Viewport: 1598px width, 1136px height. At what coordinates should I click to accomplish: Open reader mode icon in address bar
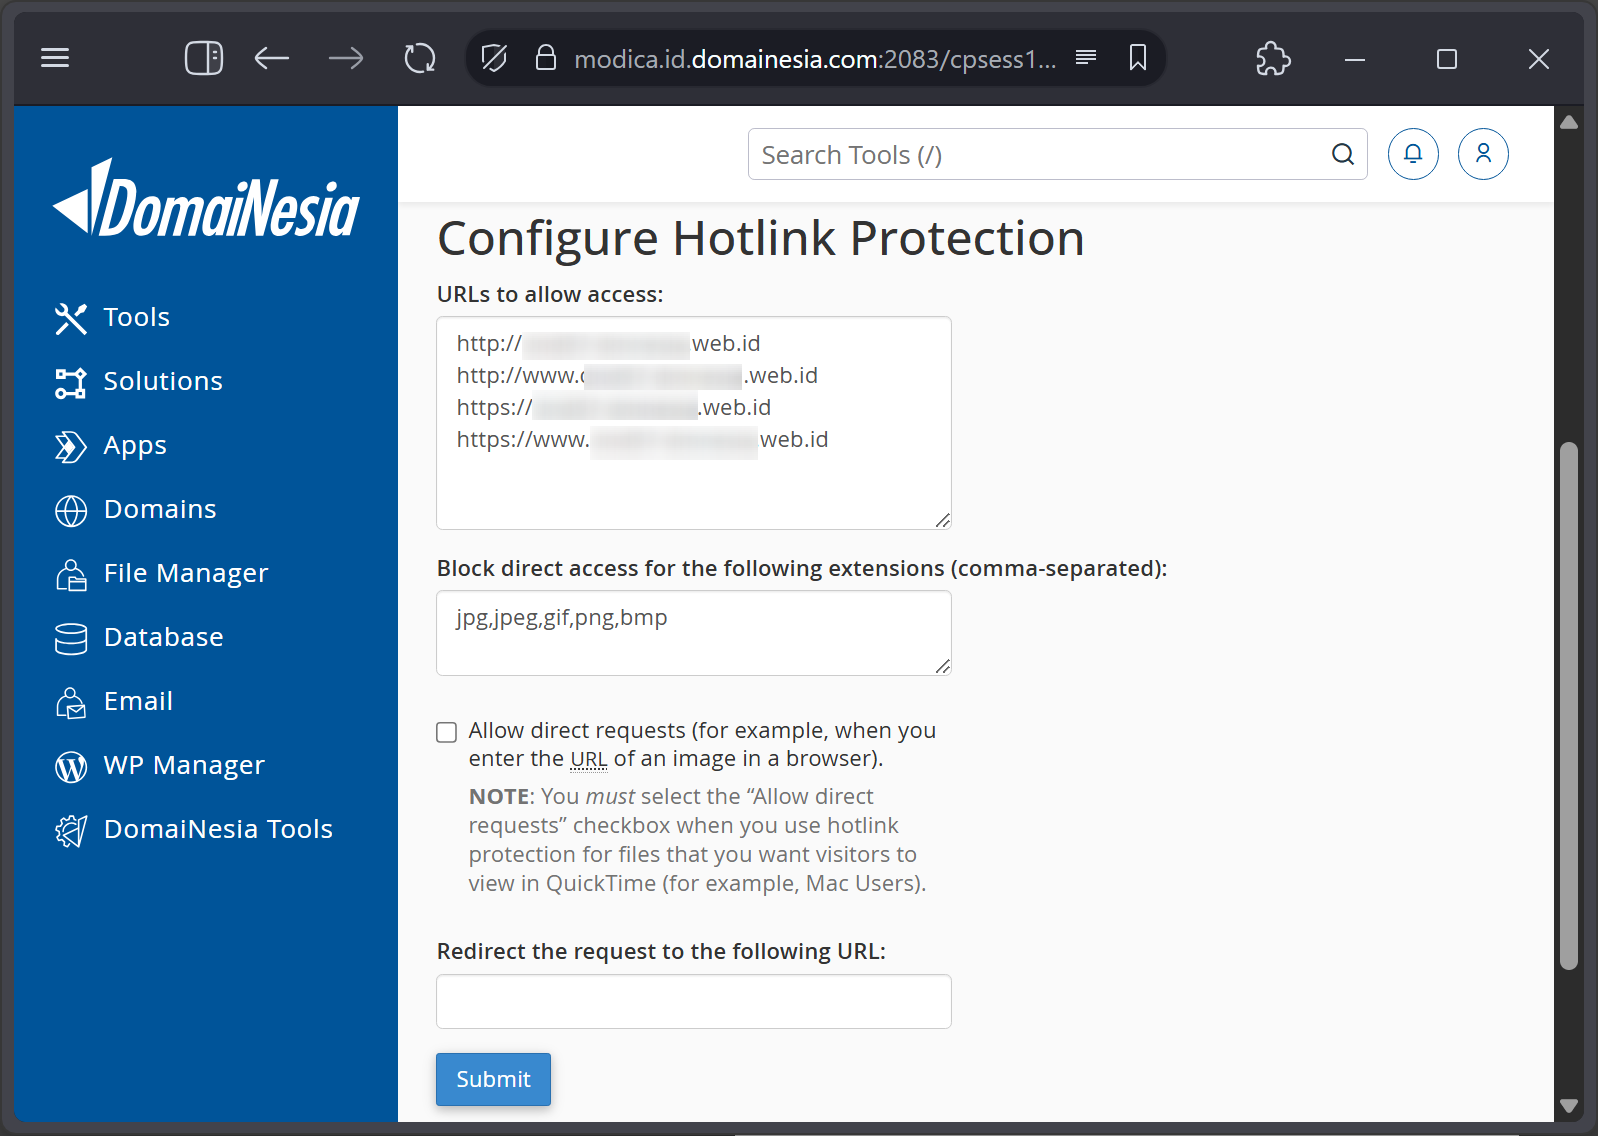pyautogui.click(x=1086, y=57)
